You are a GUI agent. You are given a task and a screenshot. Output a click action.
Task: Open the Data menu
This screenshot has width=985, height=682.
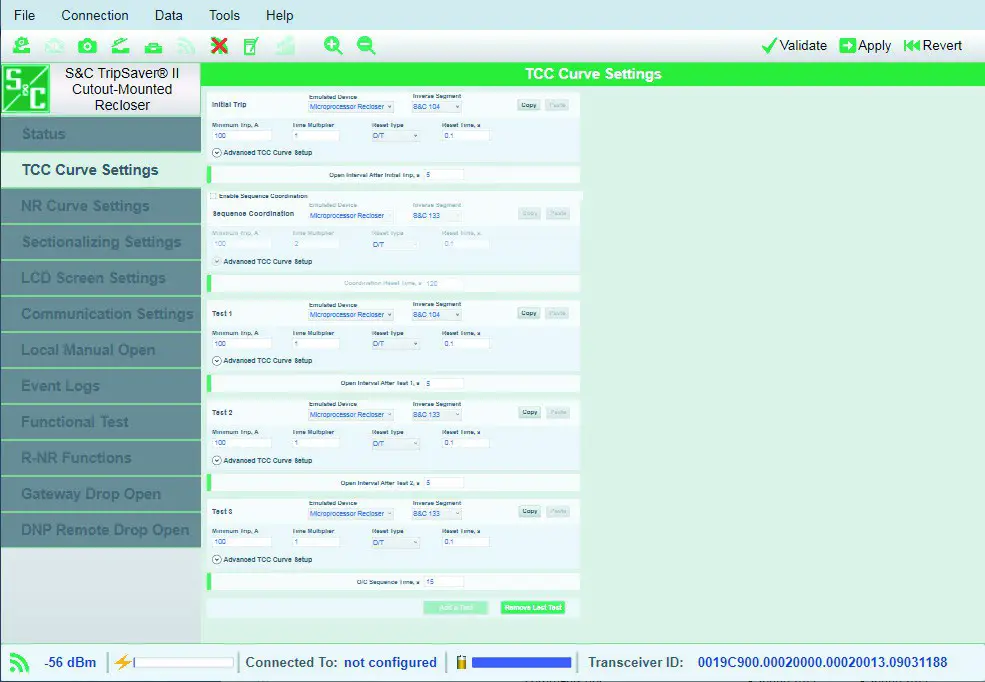click(x=168, y=15)
